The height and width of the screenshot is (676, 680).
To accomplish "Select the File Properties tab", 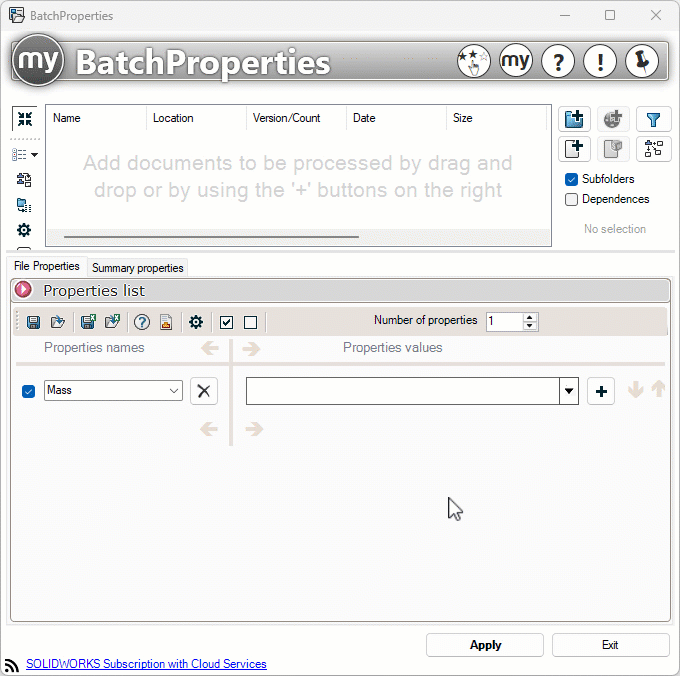I will (47, 267).
